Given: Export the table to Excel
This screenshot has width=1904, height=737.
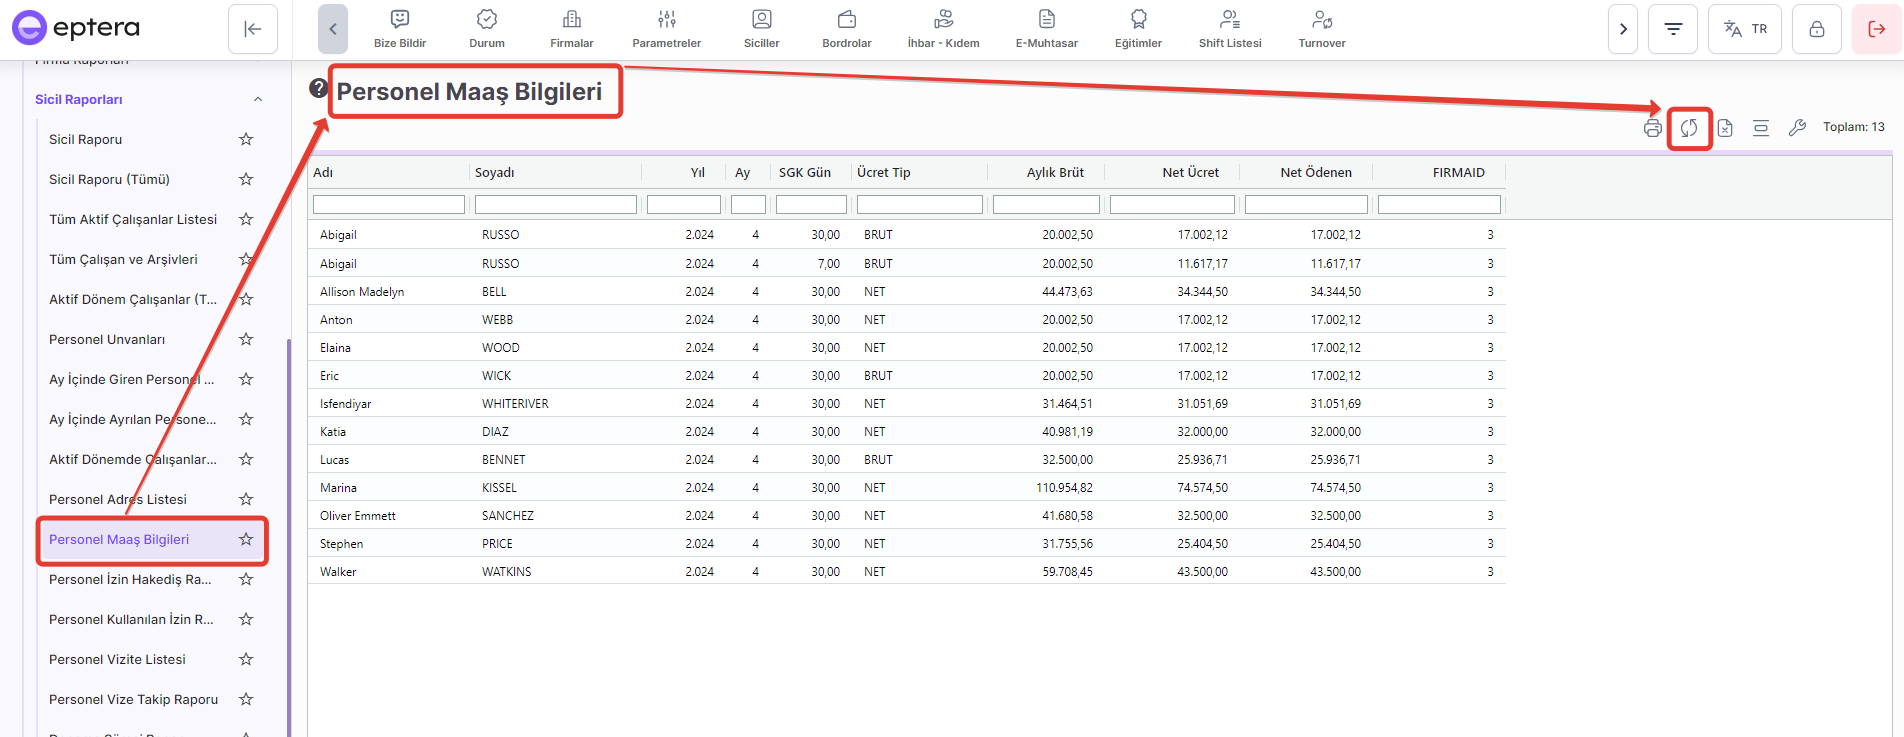Looking at the screenshot, I should pyautogui.click(x=1725, y=128).
